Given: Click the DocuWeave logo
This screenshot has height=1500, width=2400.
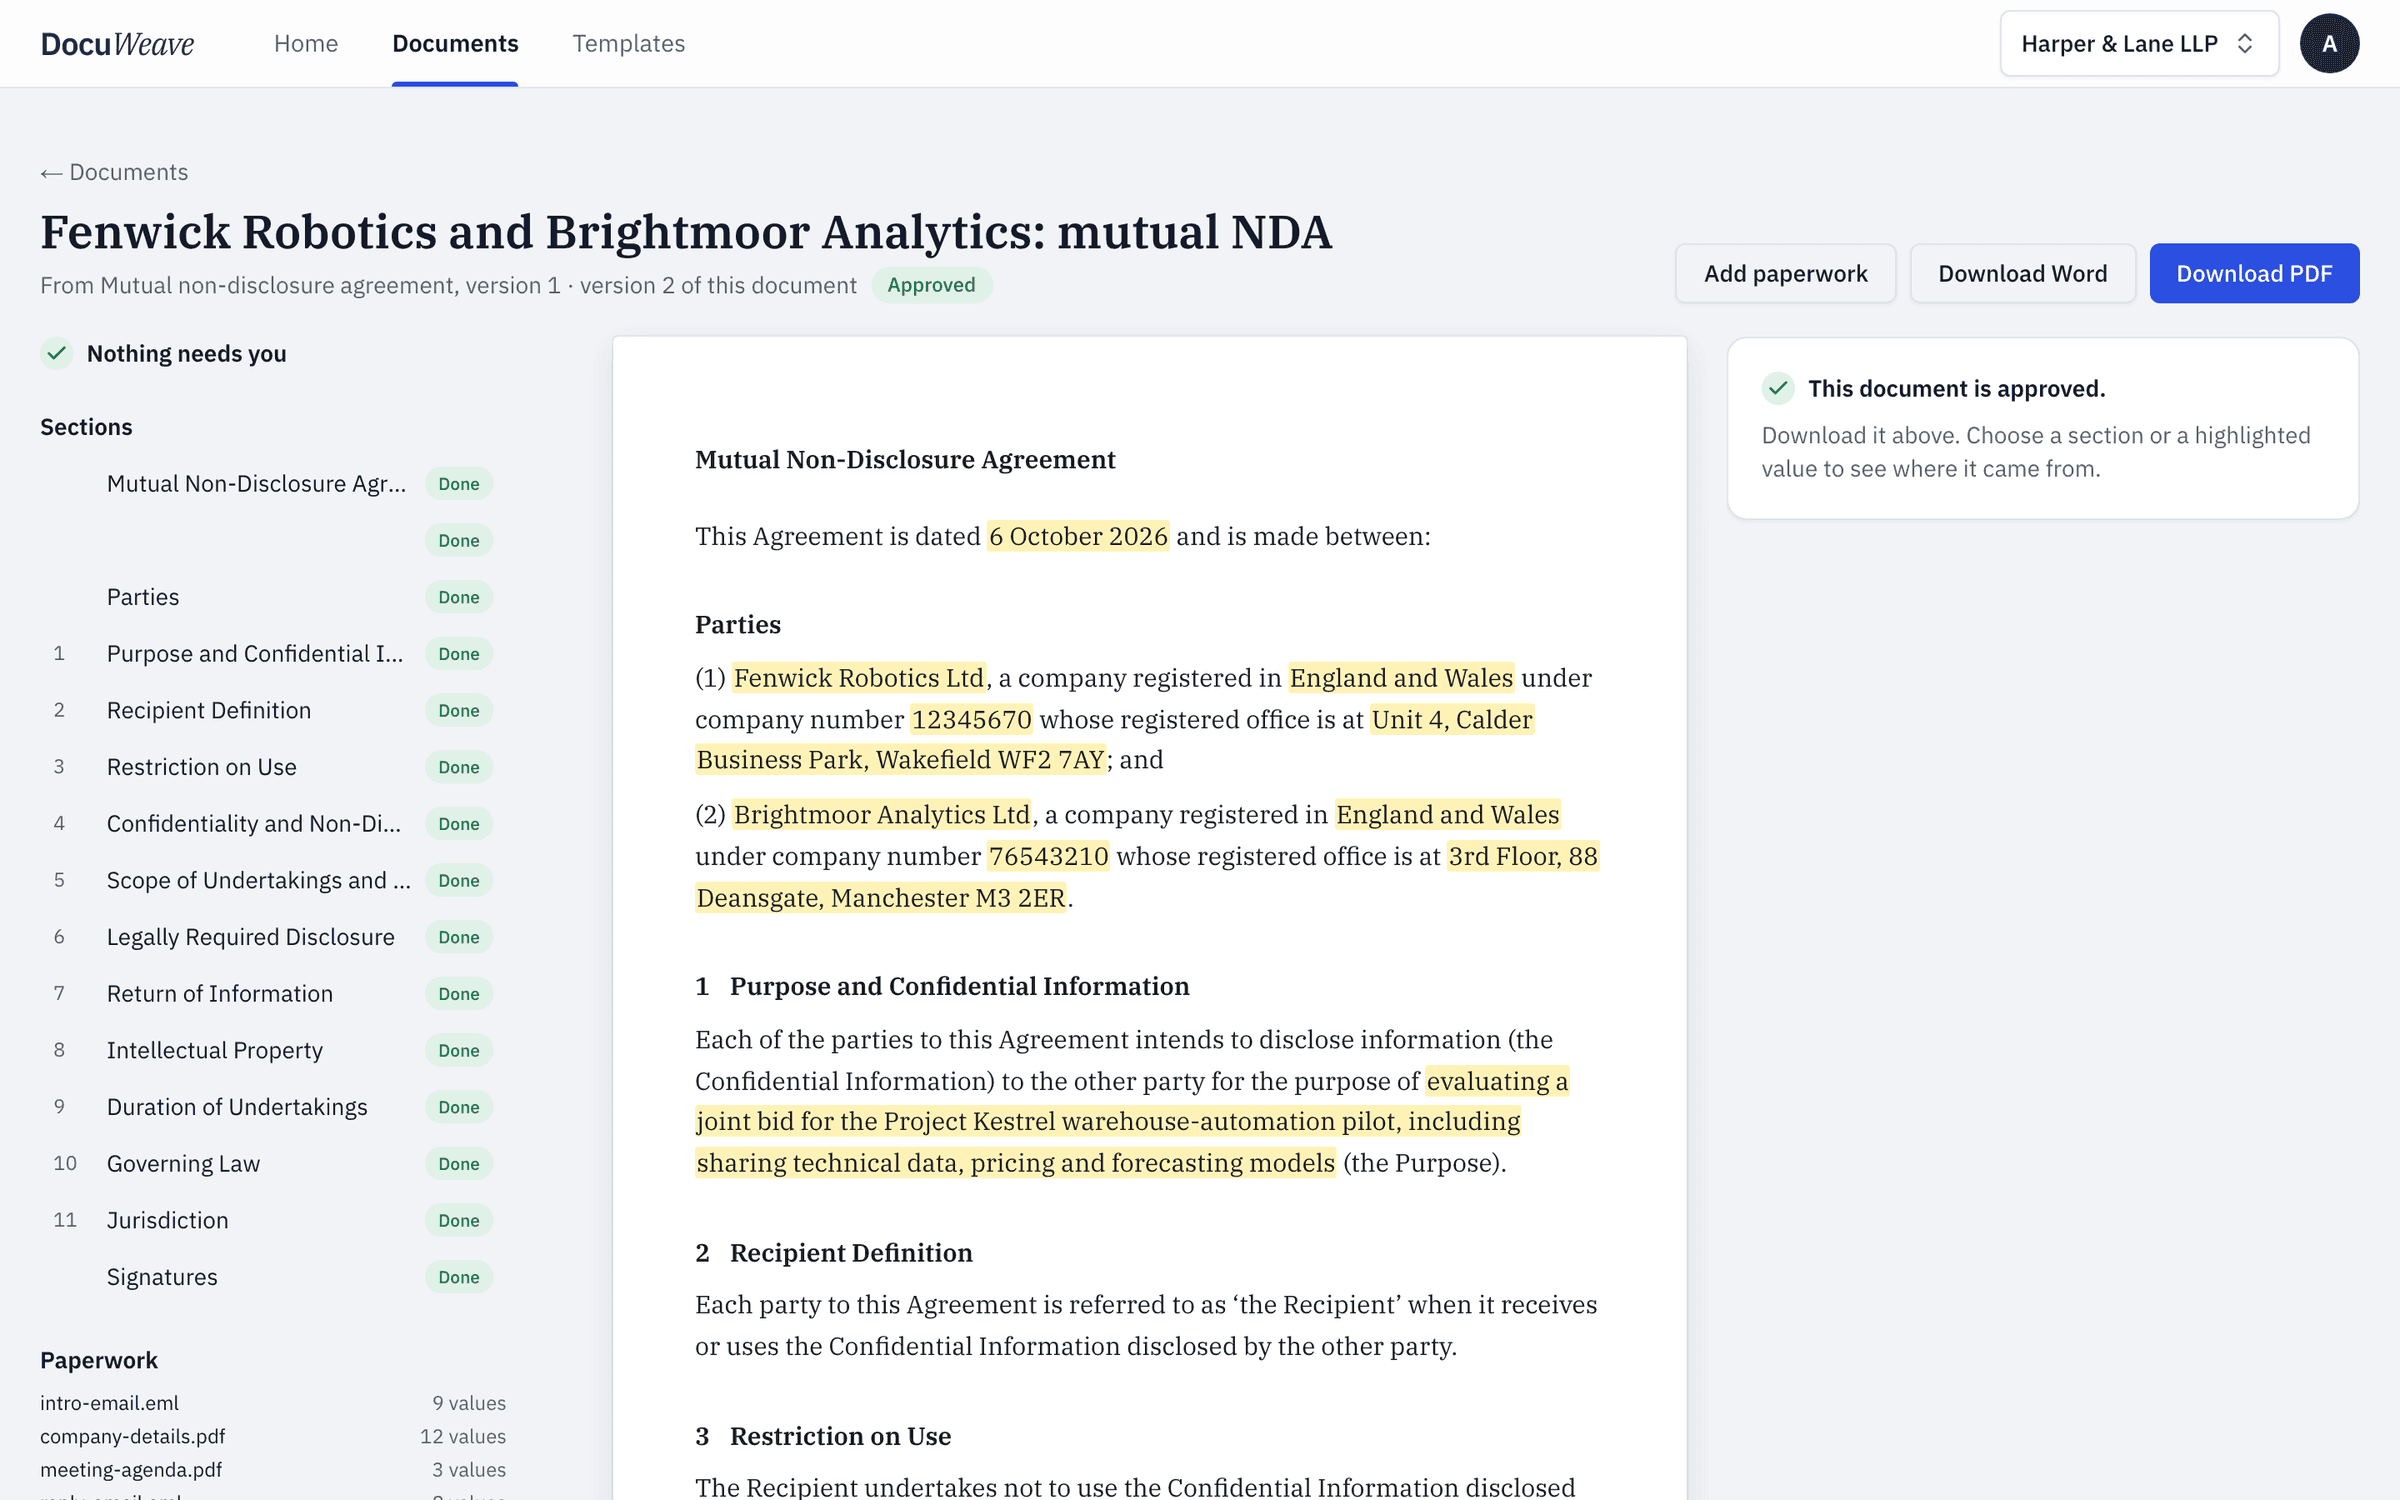Looking at the screenshot, I should tap(117, 43).
